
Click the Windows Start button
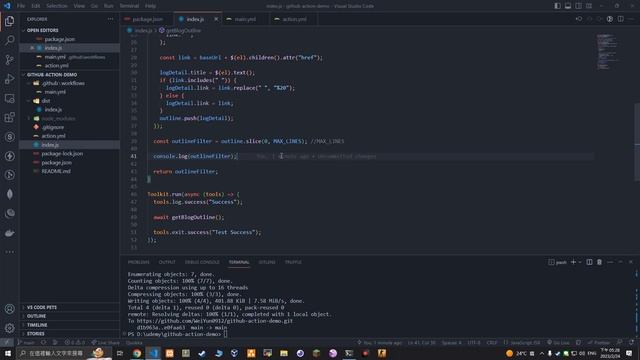[8, 353]
